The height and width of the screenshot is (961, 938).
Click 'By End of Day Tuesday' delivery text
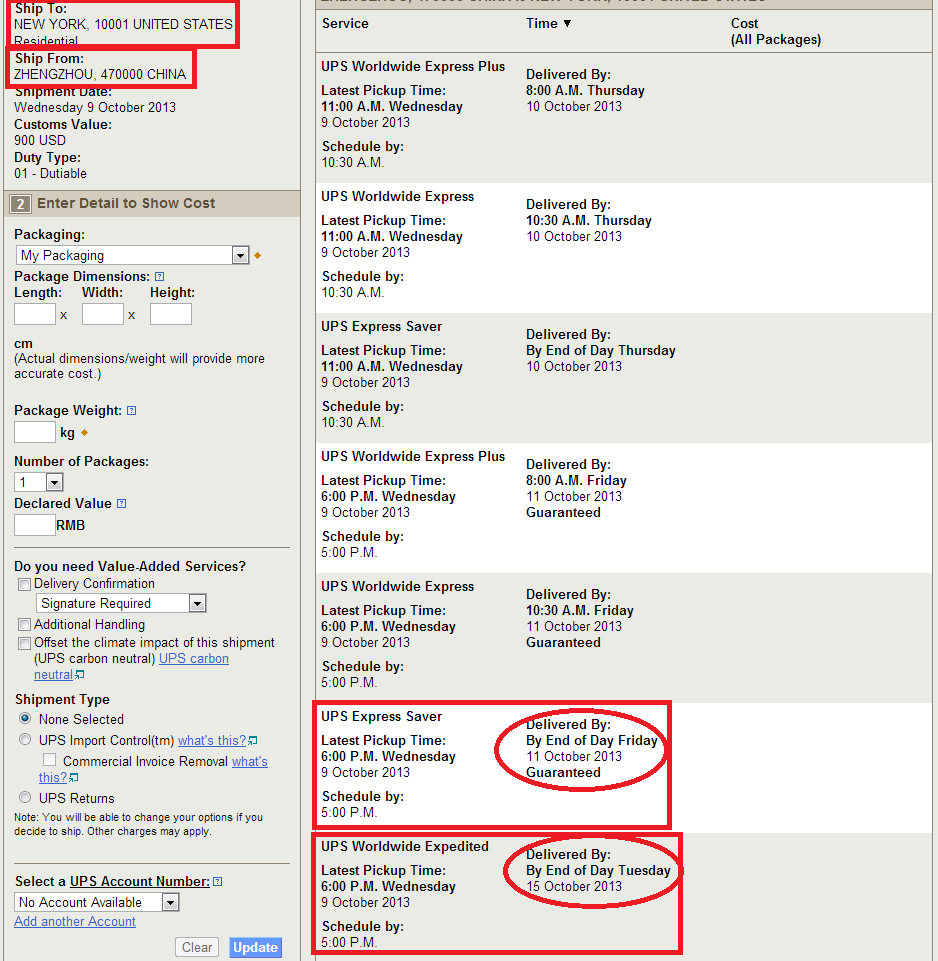pos(598,870)
